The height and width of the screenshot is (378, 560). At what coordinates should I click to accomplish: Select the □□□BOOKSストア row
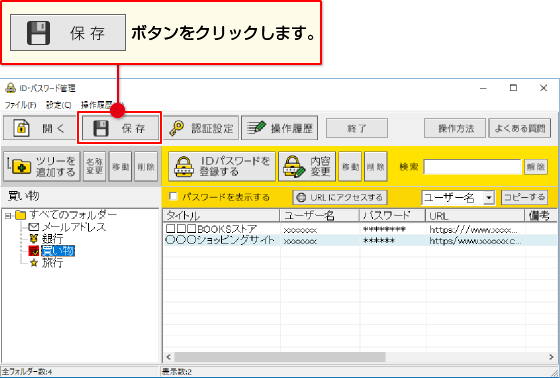click(x=360, y=229)
